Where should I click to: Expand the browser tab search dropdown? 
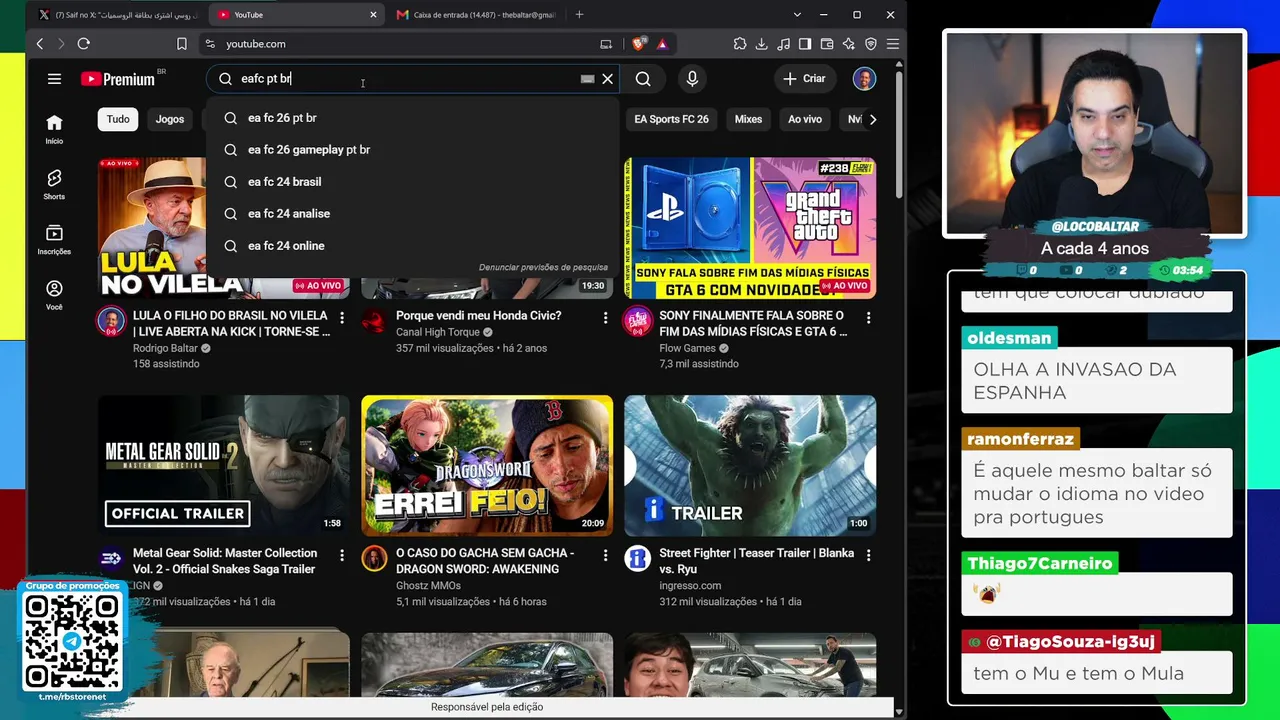797,15
